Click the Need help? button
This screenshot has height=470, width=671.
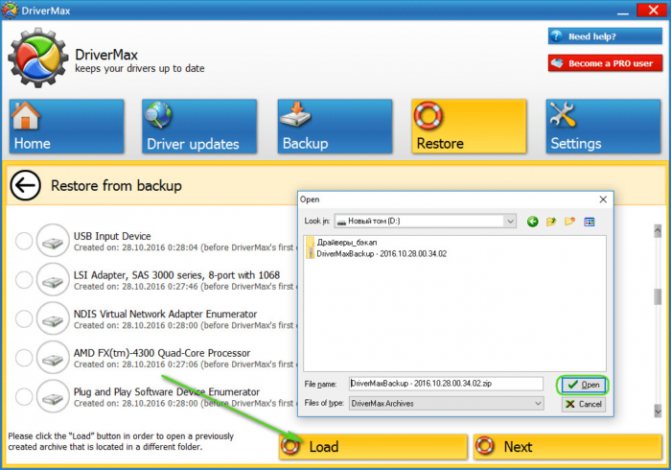tap(605, 36)
